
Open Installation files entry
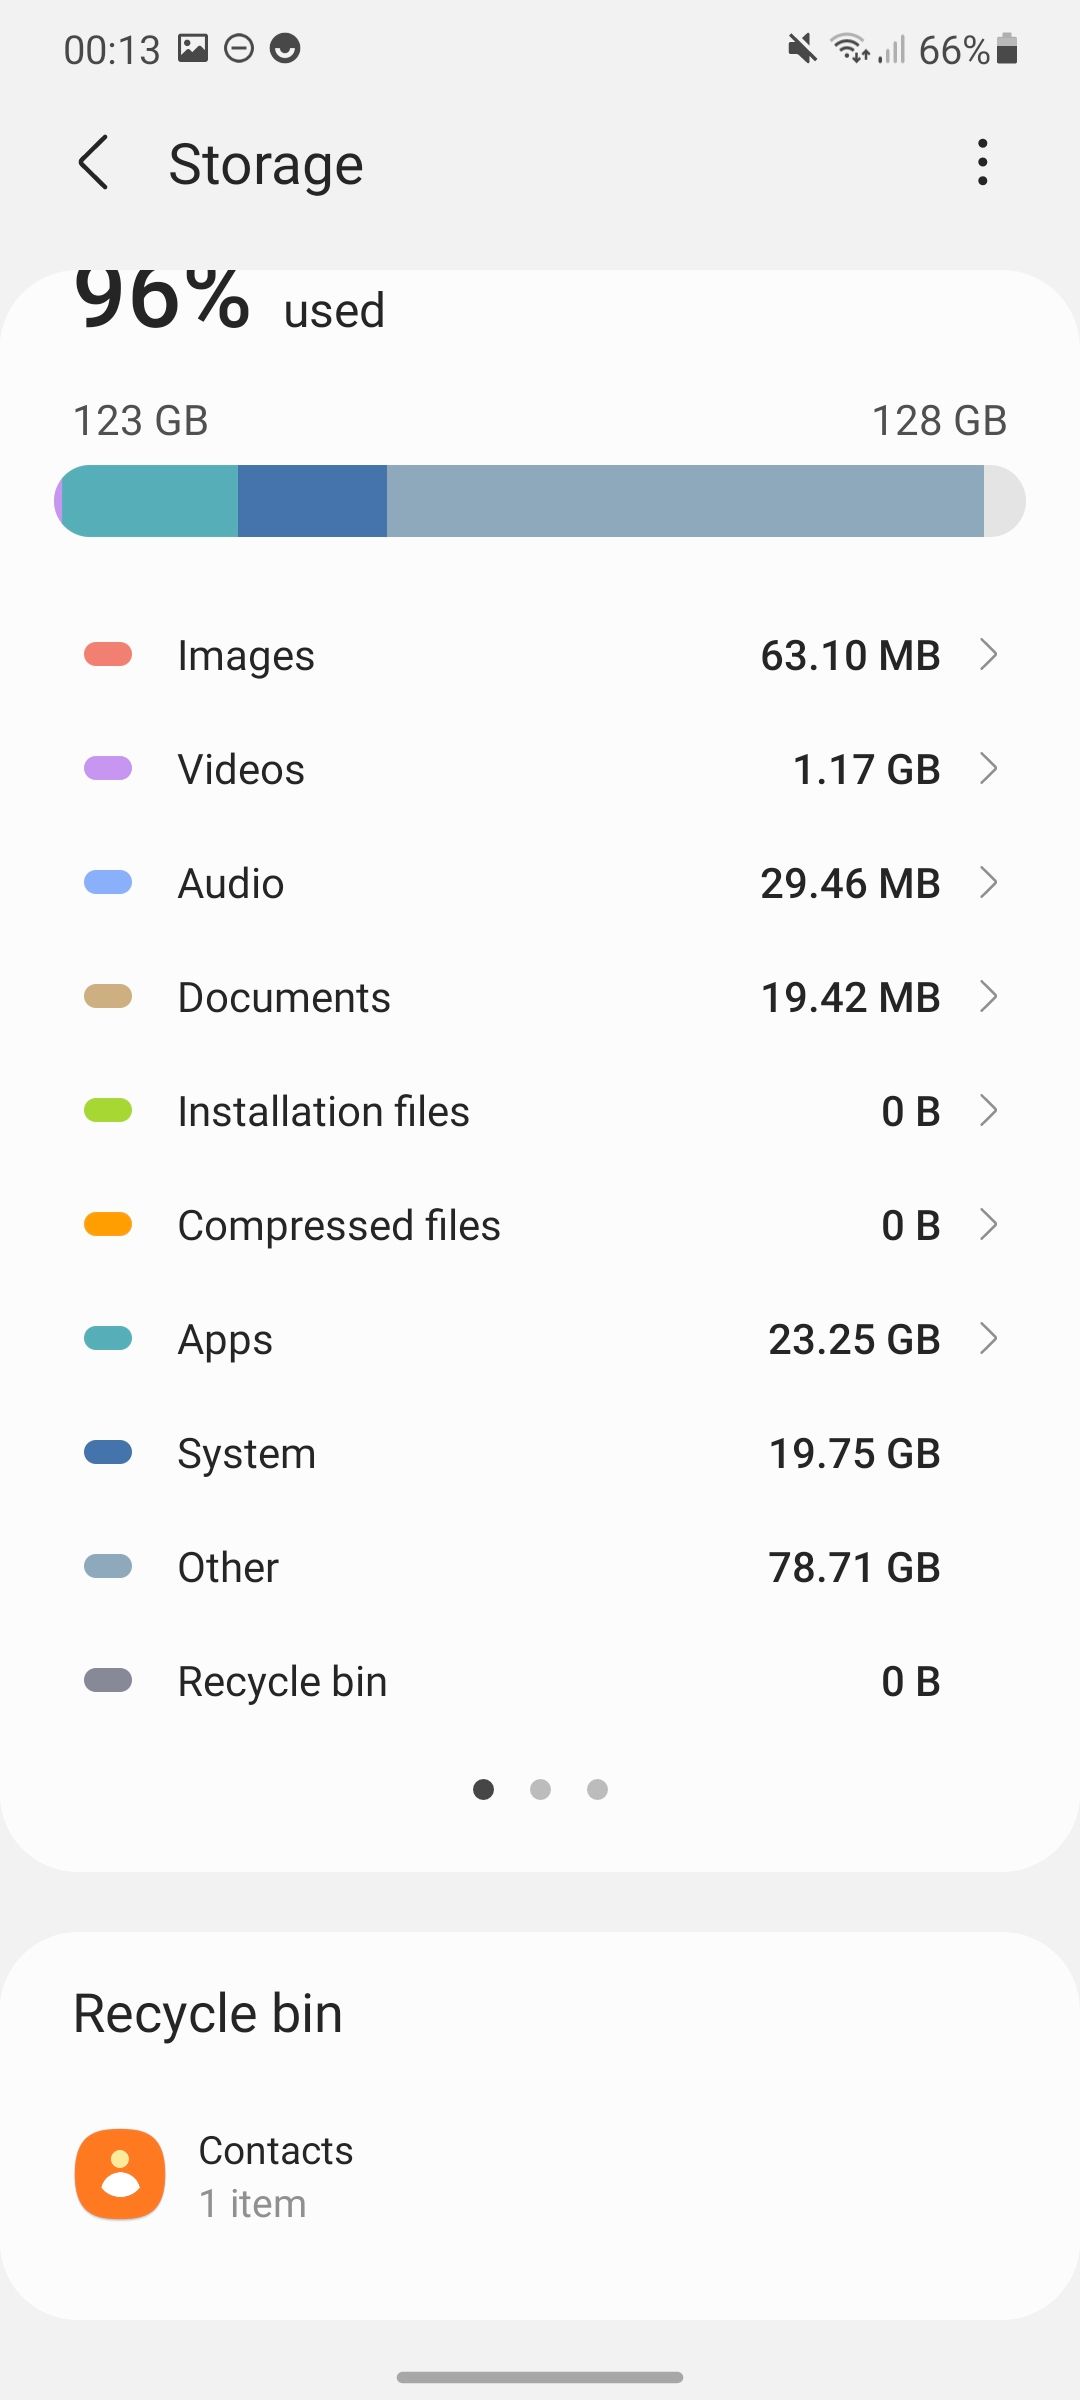point(540,1111)
